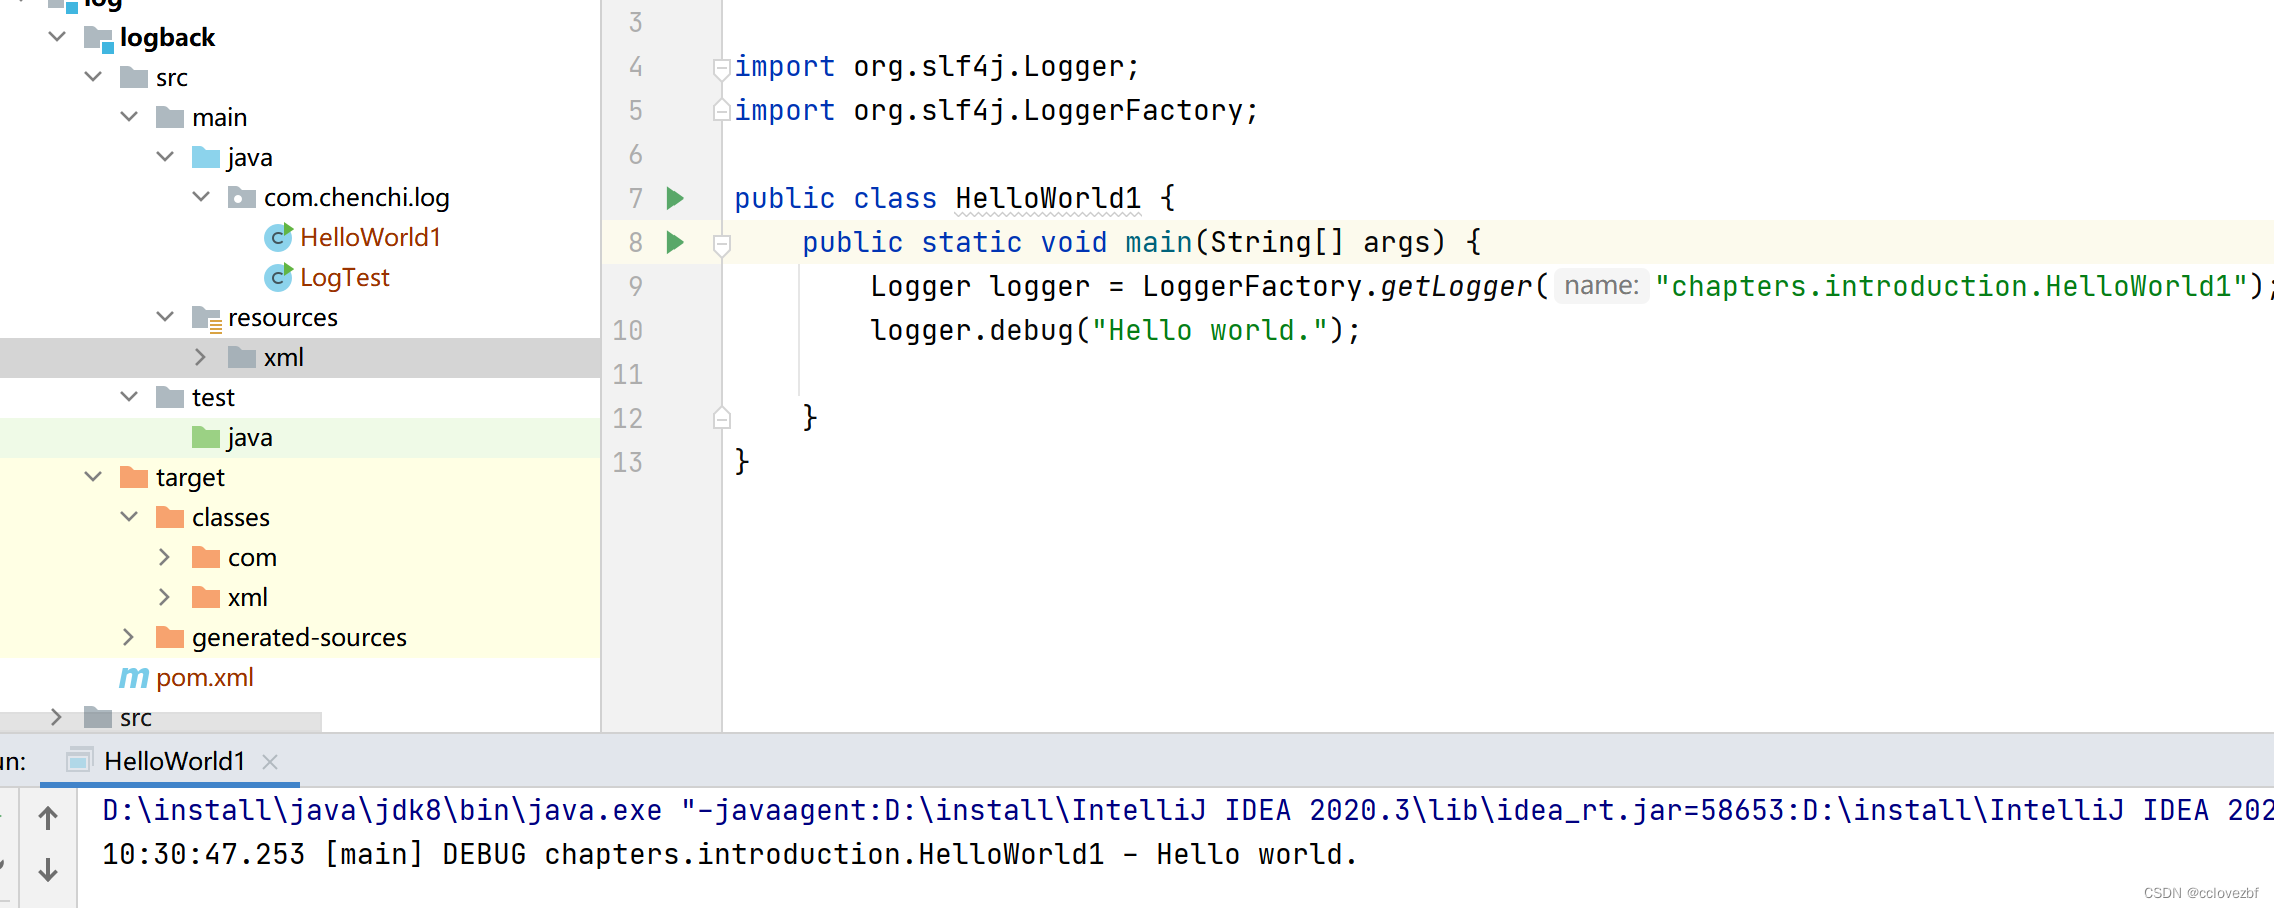Collapse the src folder under logback
The width and height of the screenshot is (2274, 908).
[x=93, y=77]
